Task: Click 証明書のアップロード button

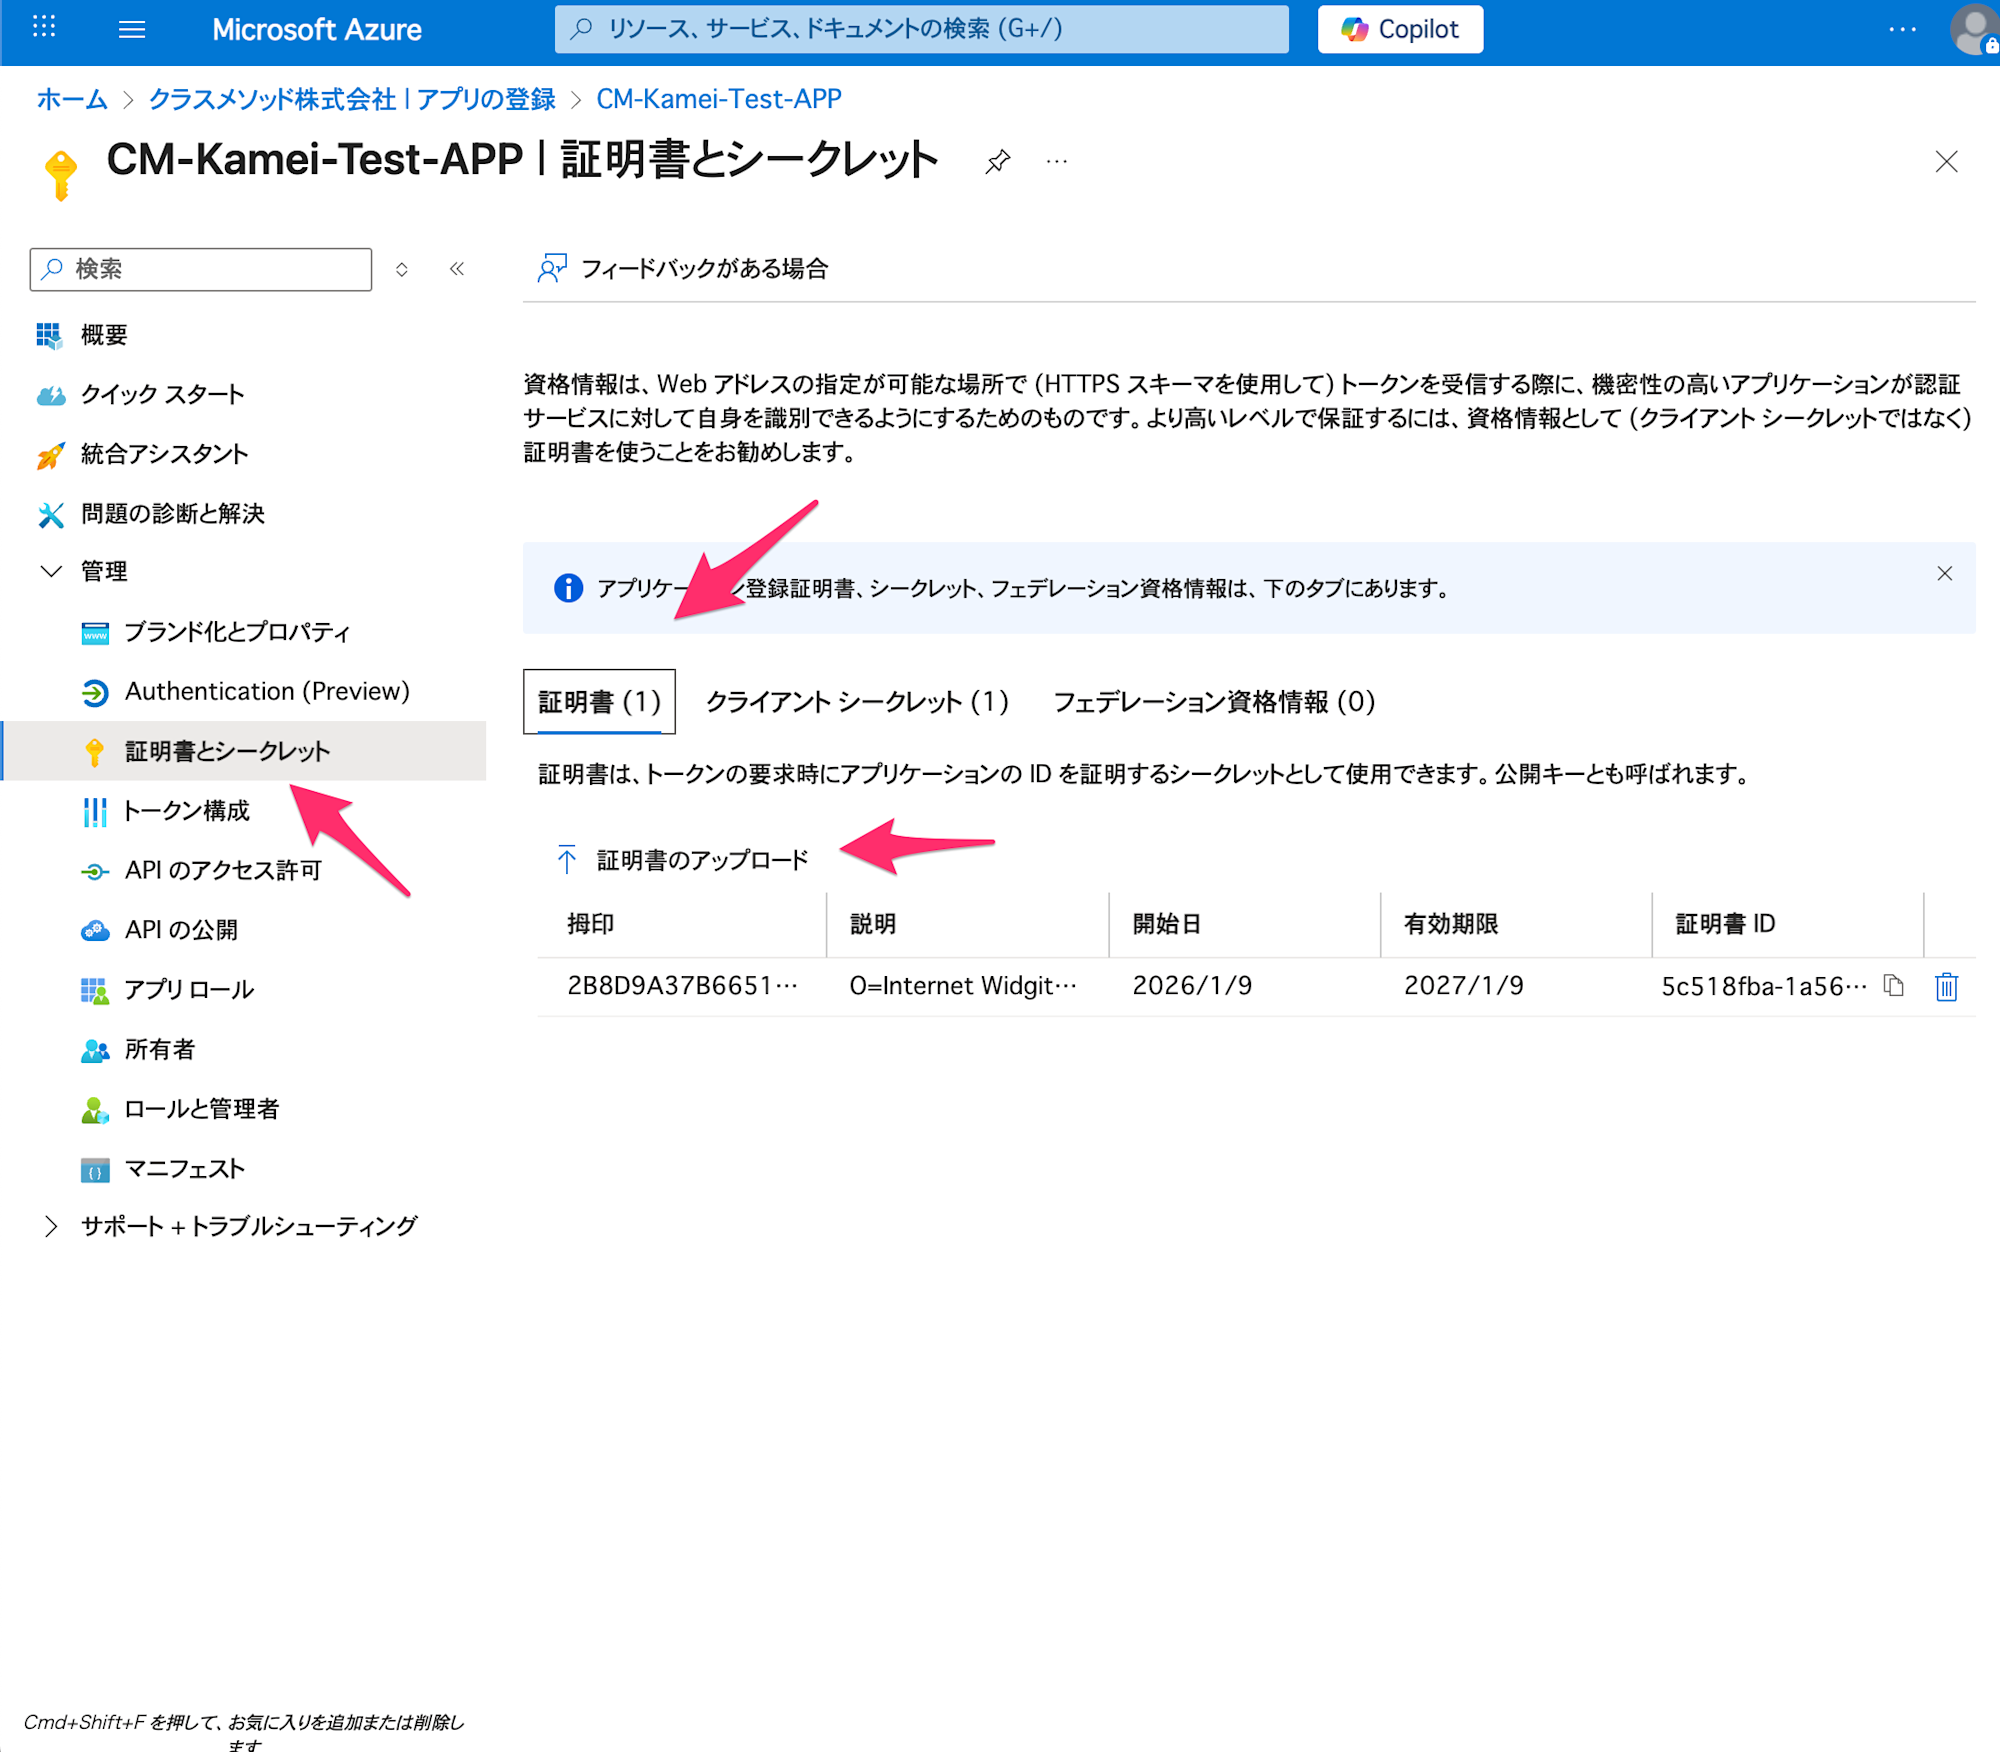Action: tap(683, 860)
